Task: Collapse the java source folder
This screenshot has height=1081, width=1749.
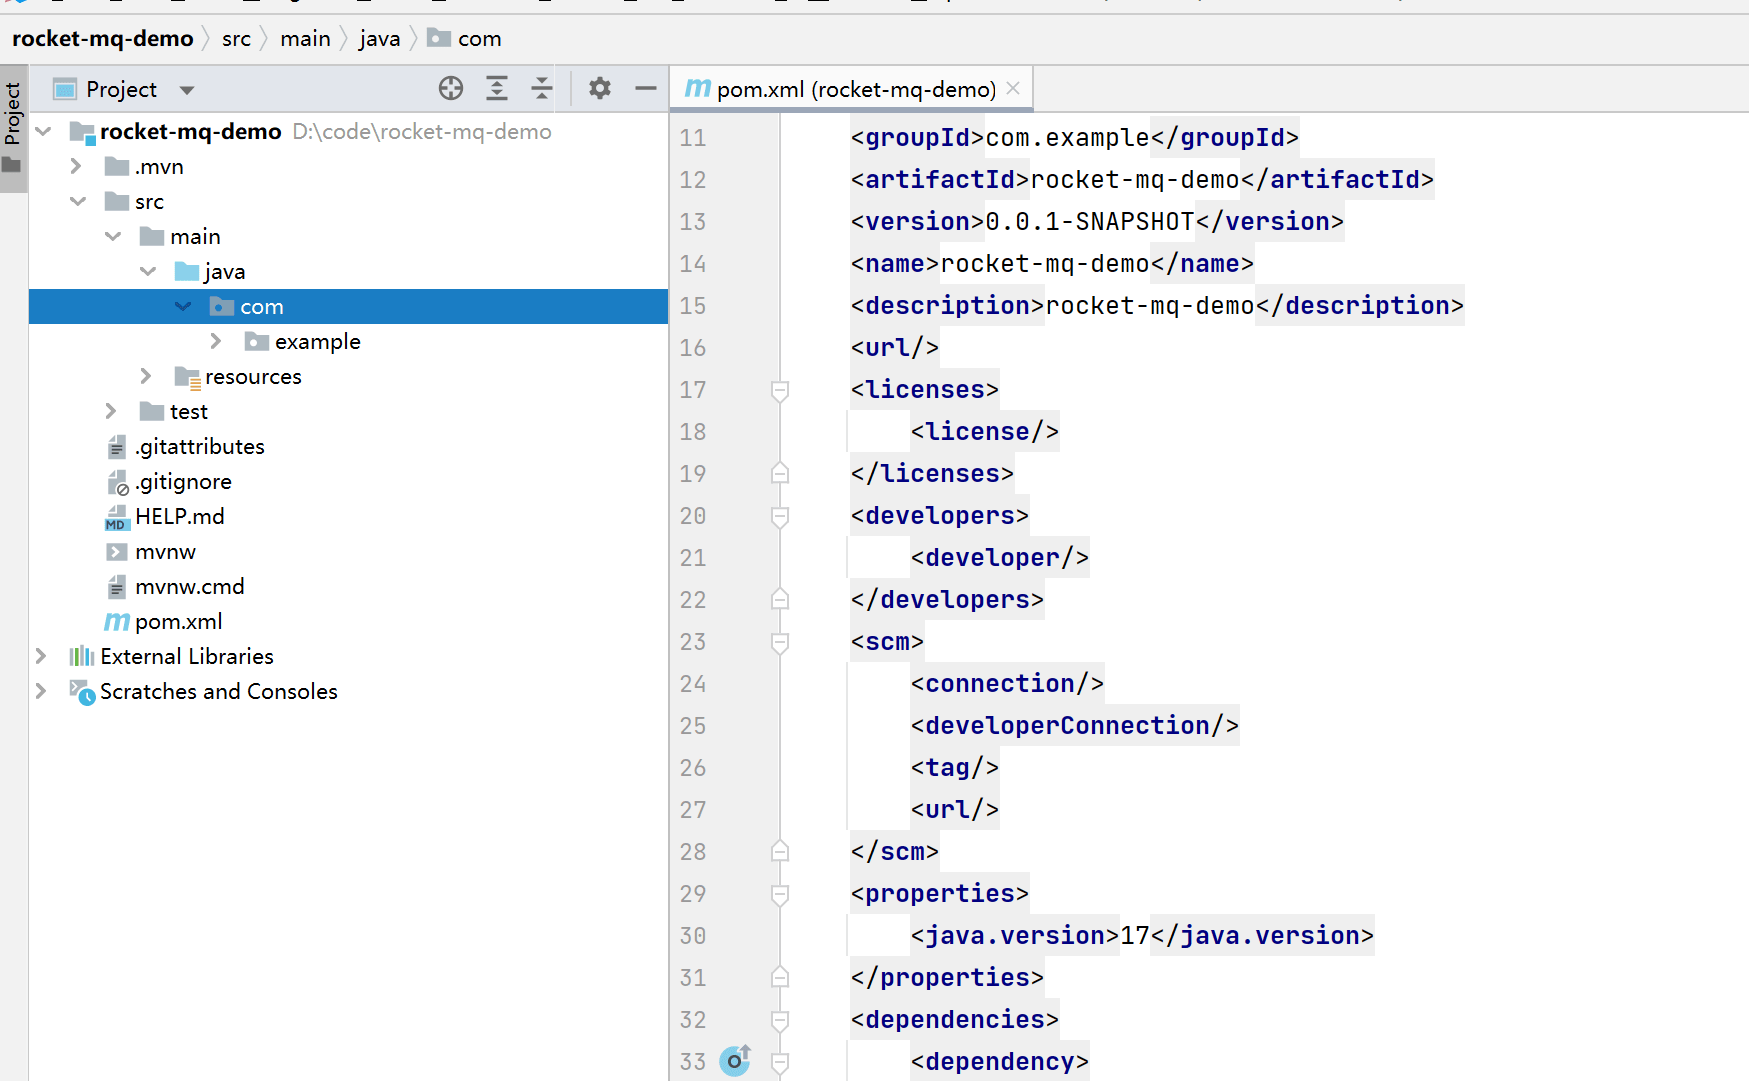Action: (148, 271)
